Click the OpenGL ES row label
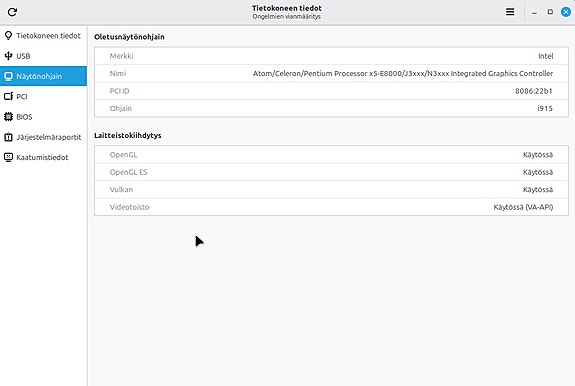The width and height of the screenshot is (575, 386). click(128, 172)
